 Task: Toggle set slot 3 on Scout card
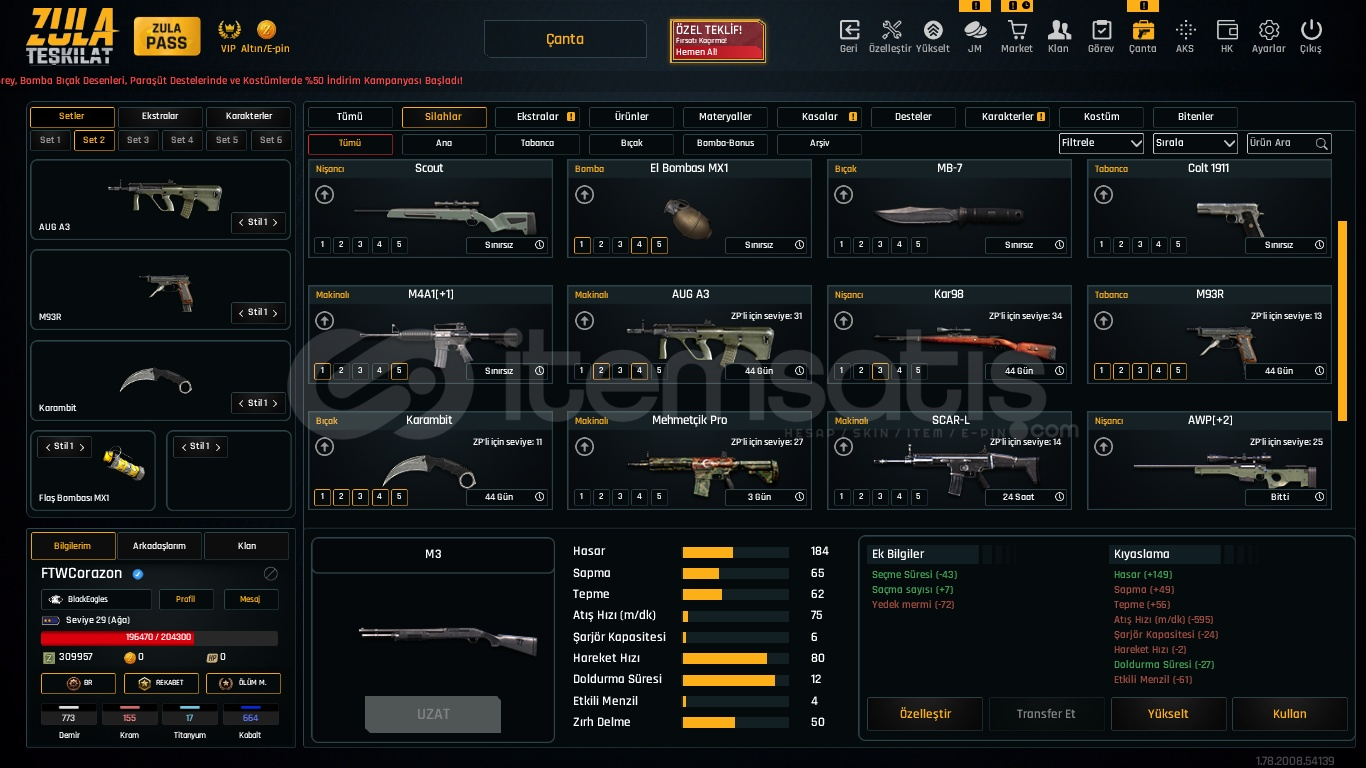pyautogui.click(x=361, y=245)
